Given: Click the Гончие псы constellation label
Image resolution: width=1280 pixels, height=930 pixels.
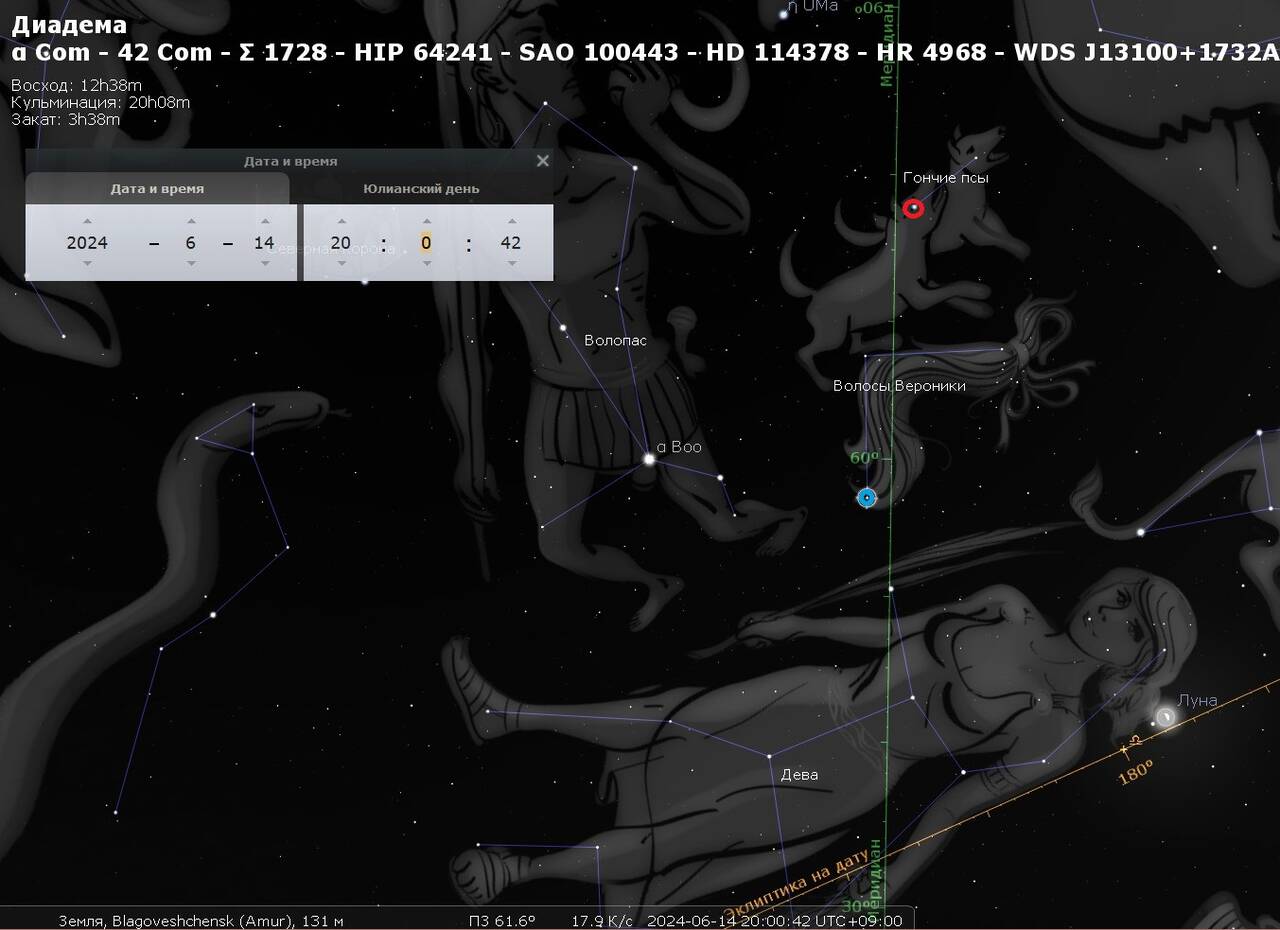Looking at the screenshot, I should 945,177.
